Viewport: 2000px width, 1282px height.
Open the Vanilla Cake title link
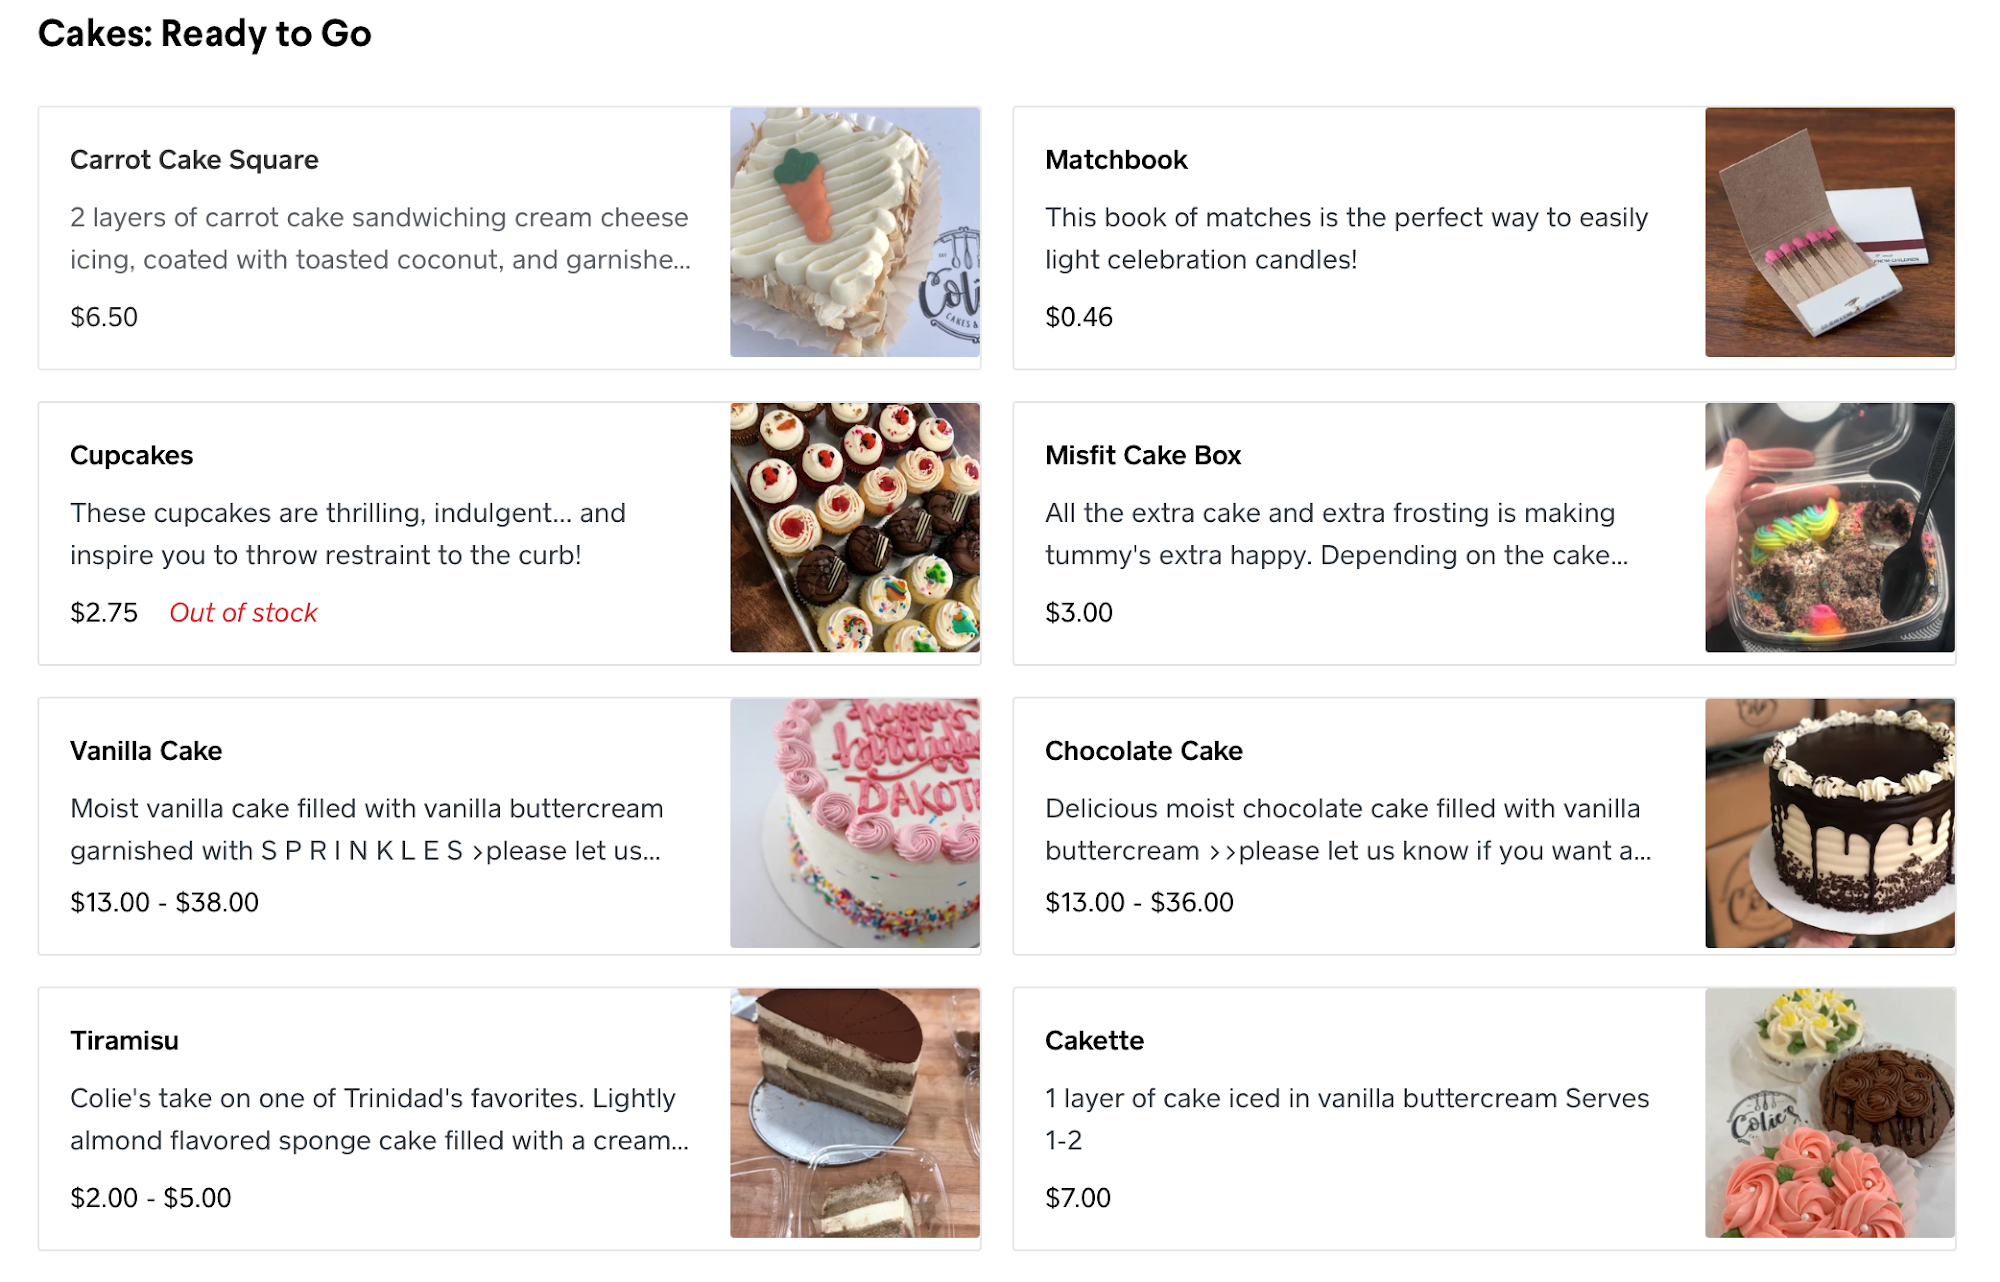click(x=146, y=751)
